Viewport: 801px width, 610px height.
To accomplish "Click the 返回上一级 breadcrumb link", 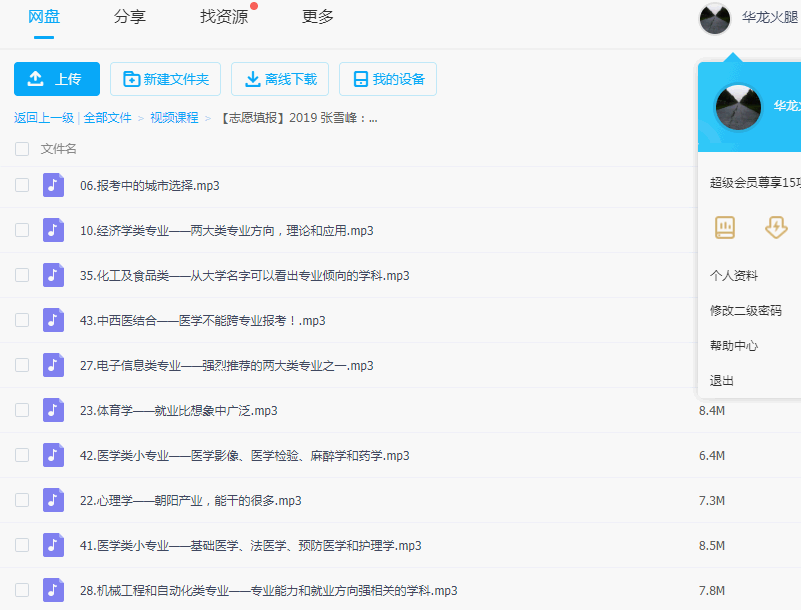I will [x=44, y=118].
